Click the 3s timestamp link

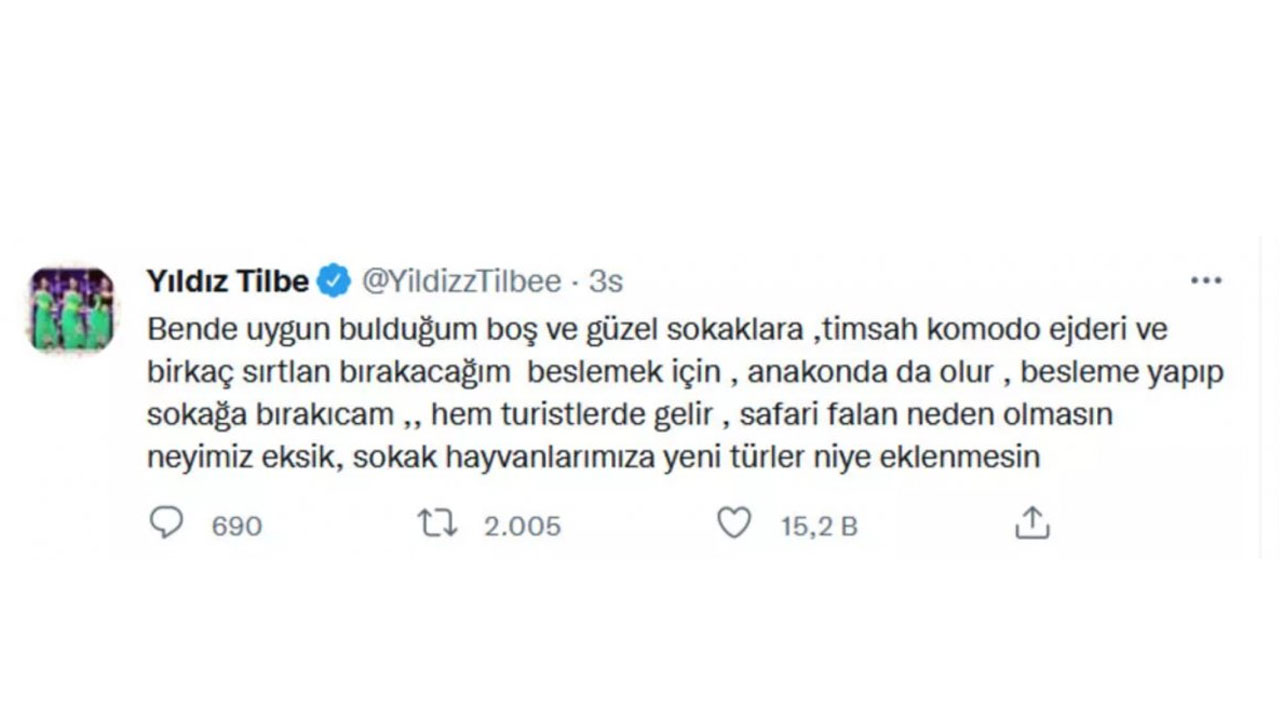pyautogui.click(x=604, y=281)
